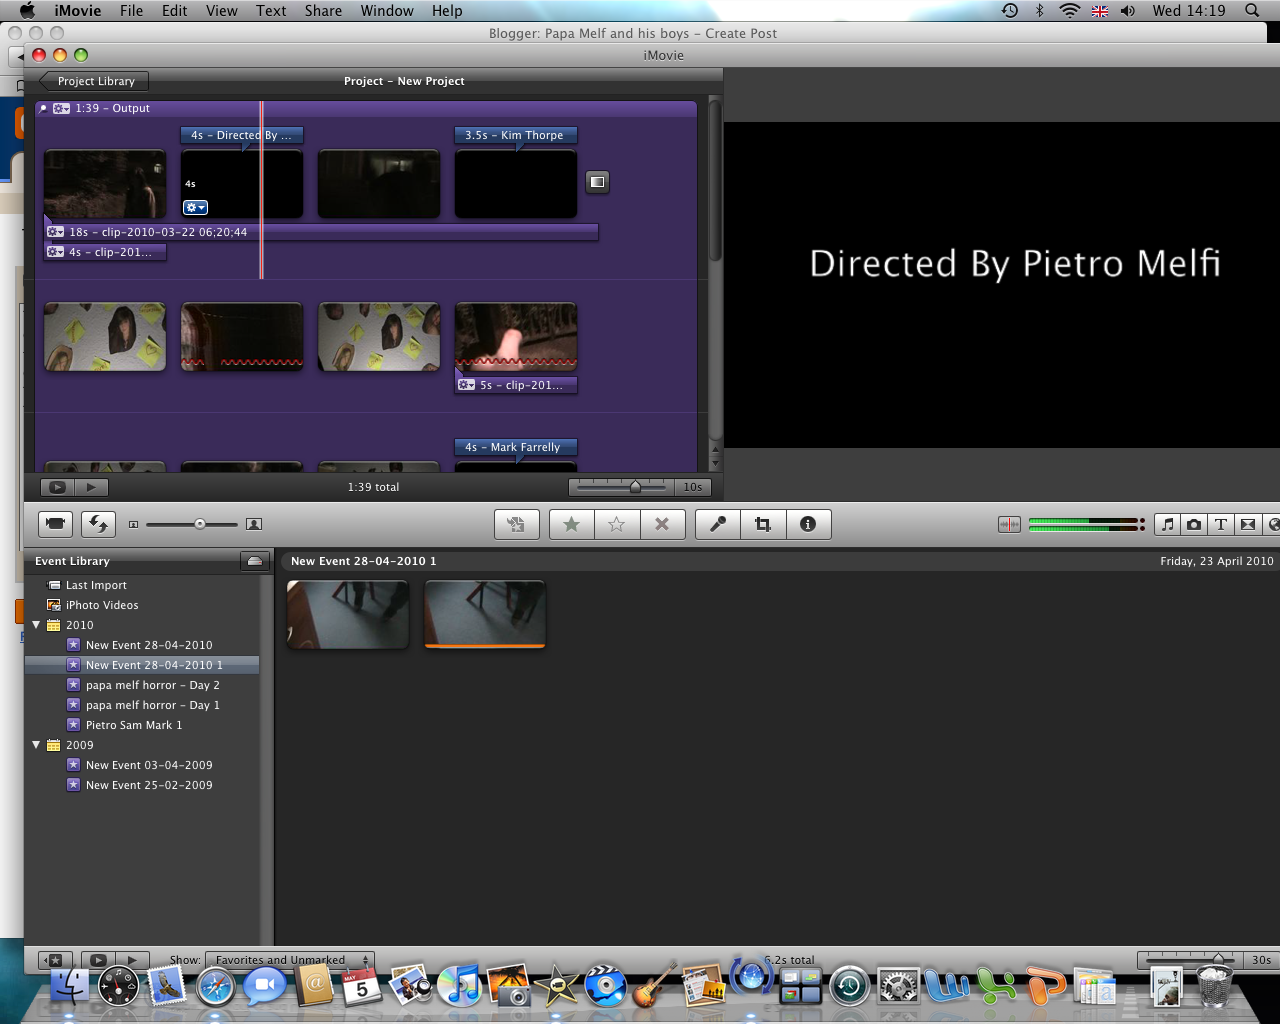This screenshot has width=1280, height=1024.
Task: Open the Text menu
Action: click(x=271, y=11)
